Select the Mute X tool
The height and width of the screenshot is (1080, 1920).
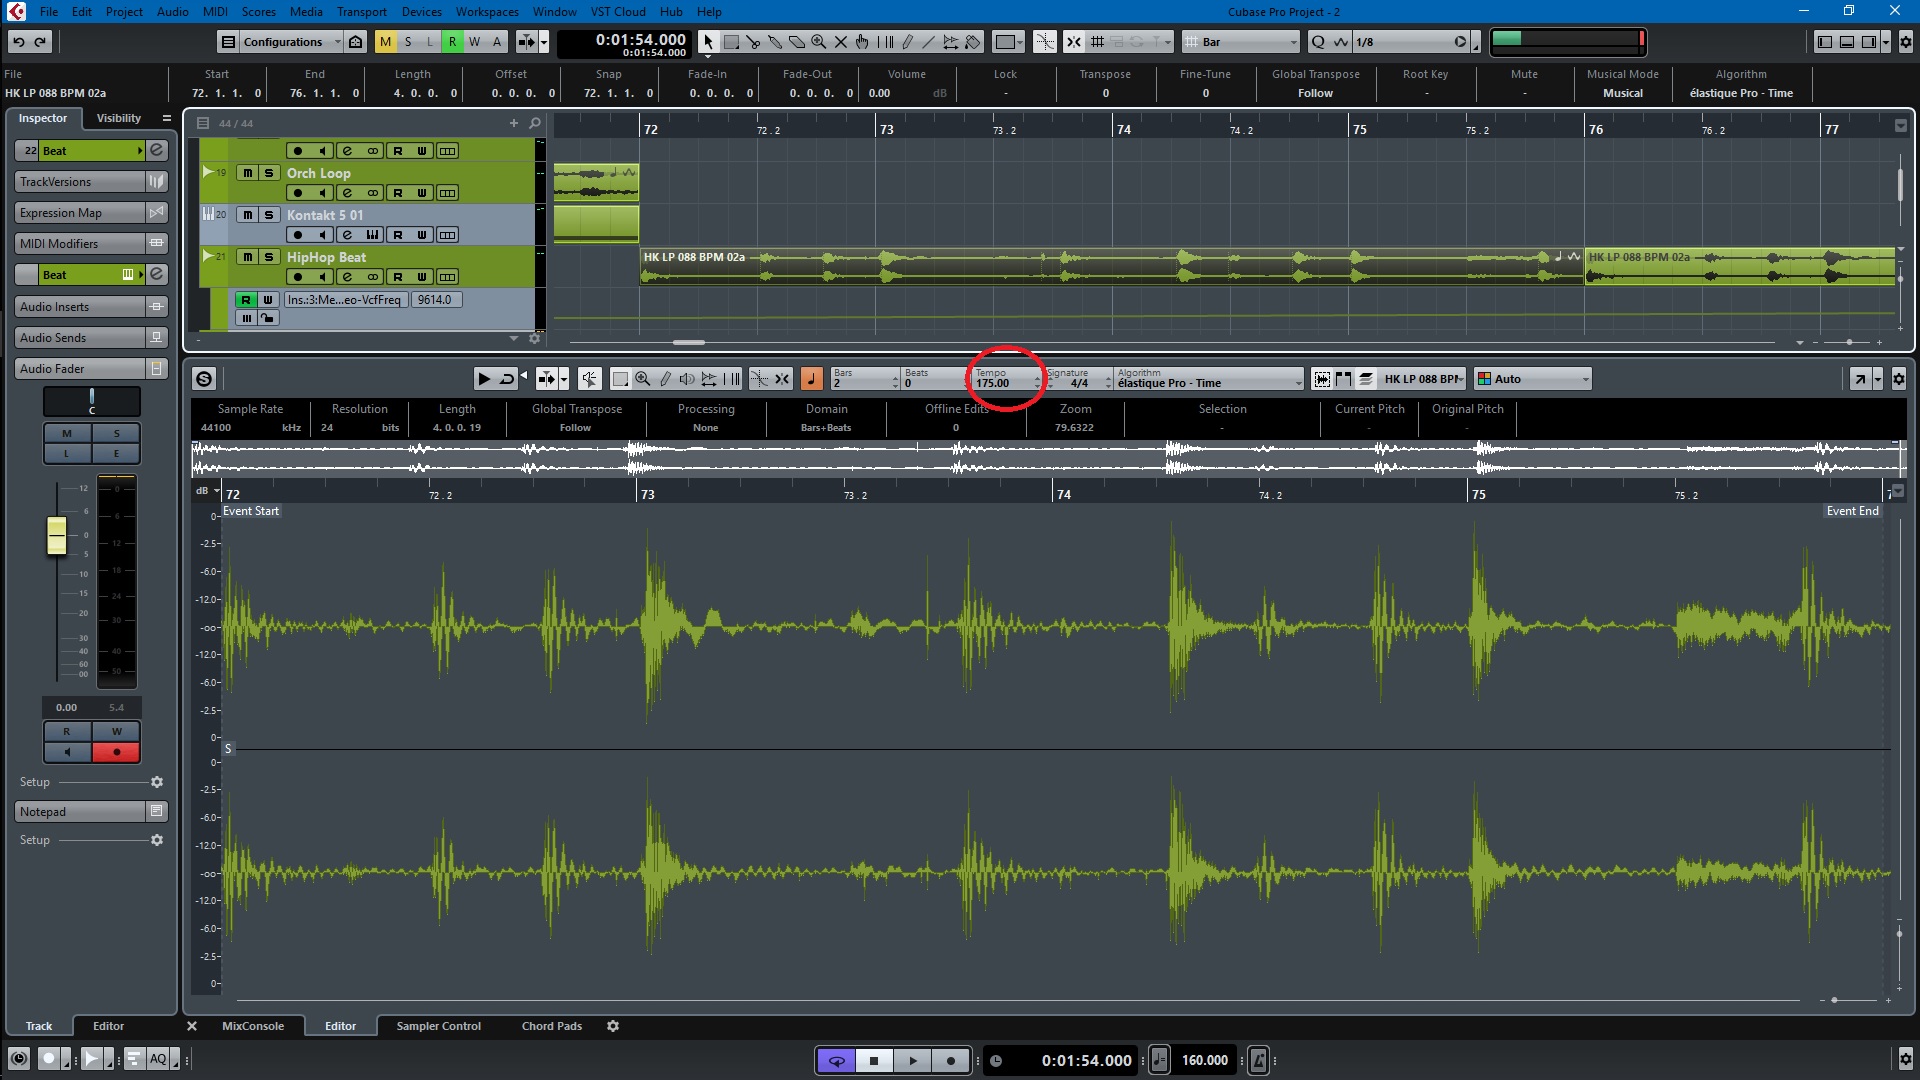coord(841,42)
